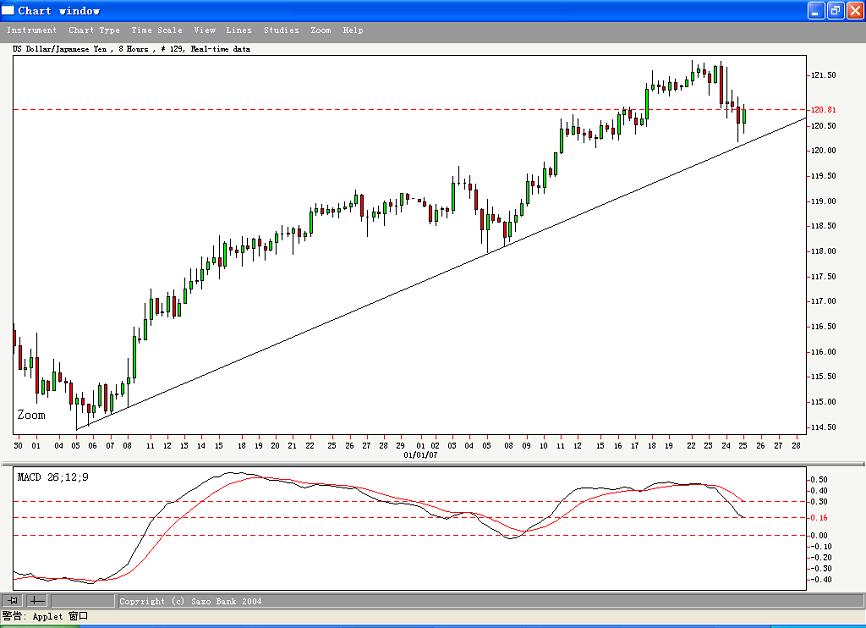This screenshot has width=866, height=628.
Task: Open the Instrument menu
Action: click(32, 30)
